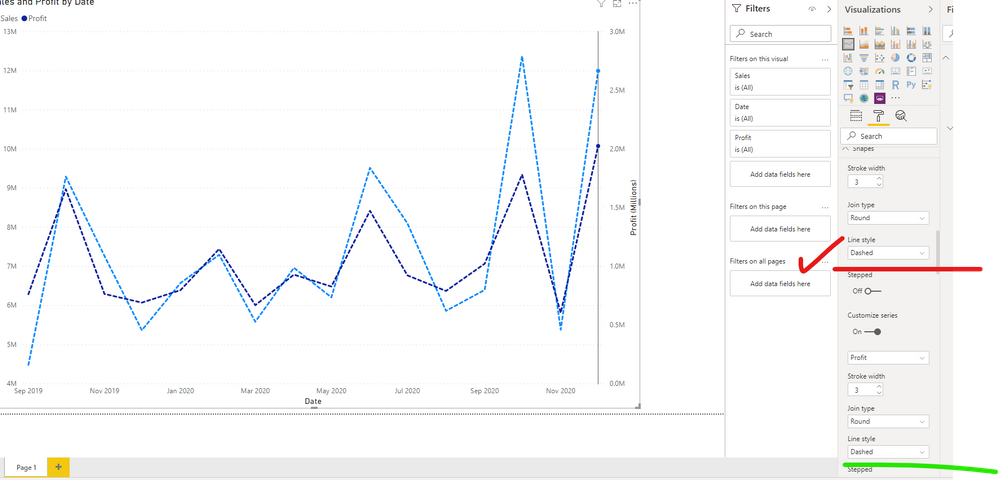Image resolution: width=998 pixels, height=480 pixels.
Task: Select the table visual
Action: 864,85
